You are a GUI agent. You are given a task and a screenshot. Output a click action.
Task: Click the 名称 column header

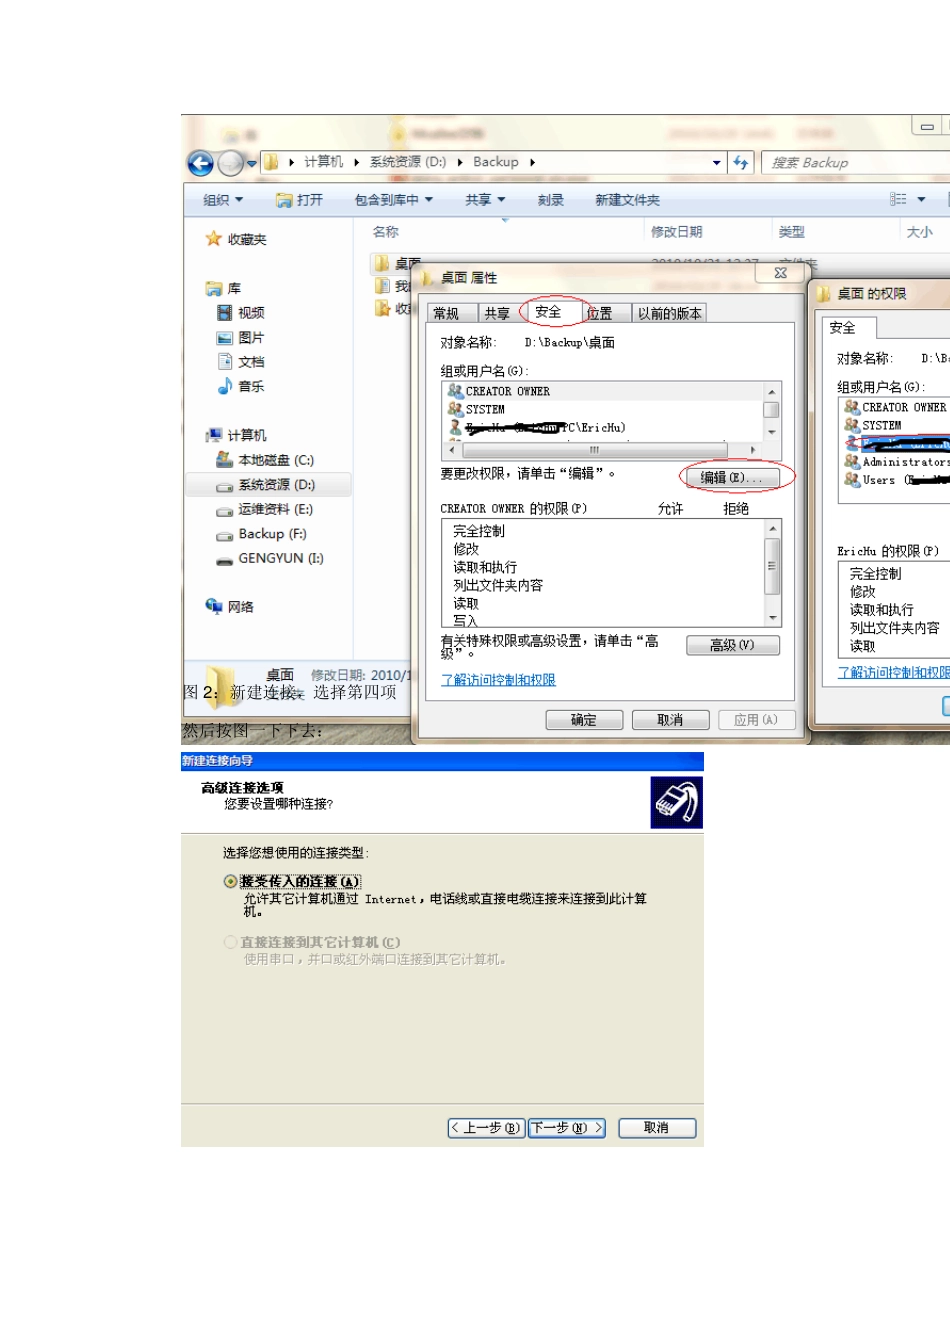pos(385,232)
